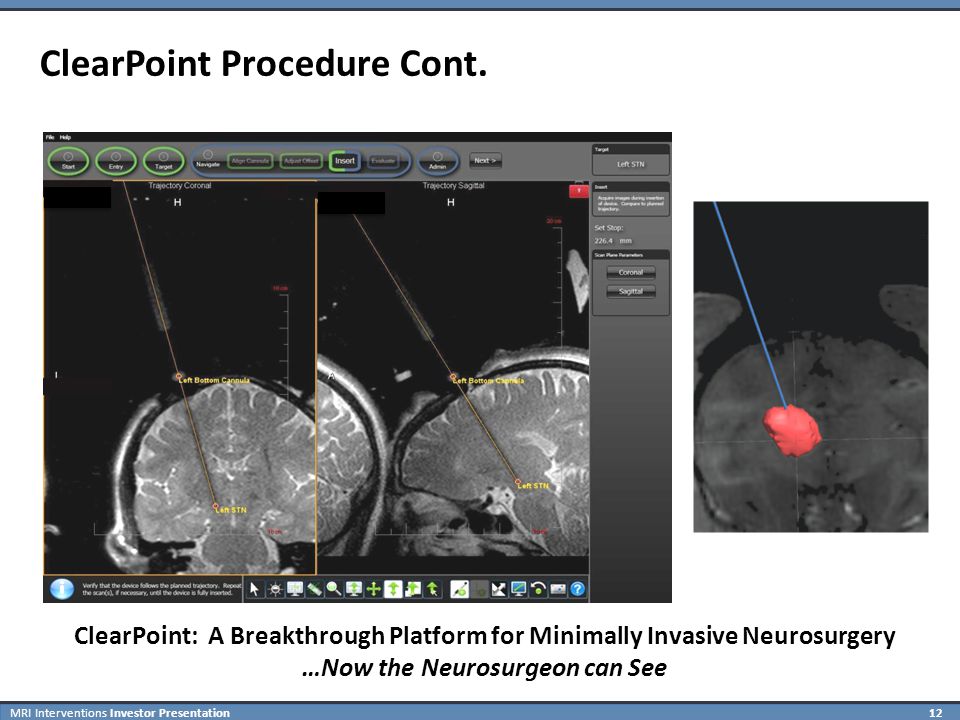The height and width of the screenshot is (720, 960).
Task: Click the monitor crosshair view tool
Action: click(x=295, y=589)
